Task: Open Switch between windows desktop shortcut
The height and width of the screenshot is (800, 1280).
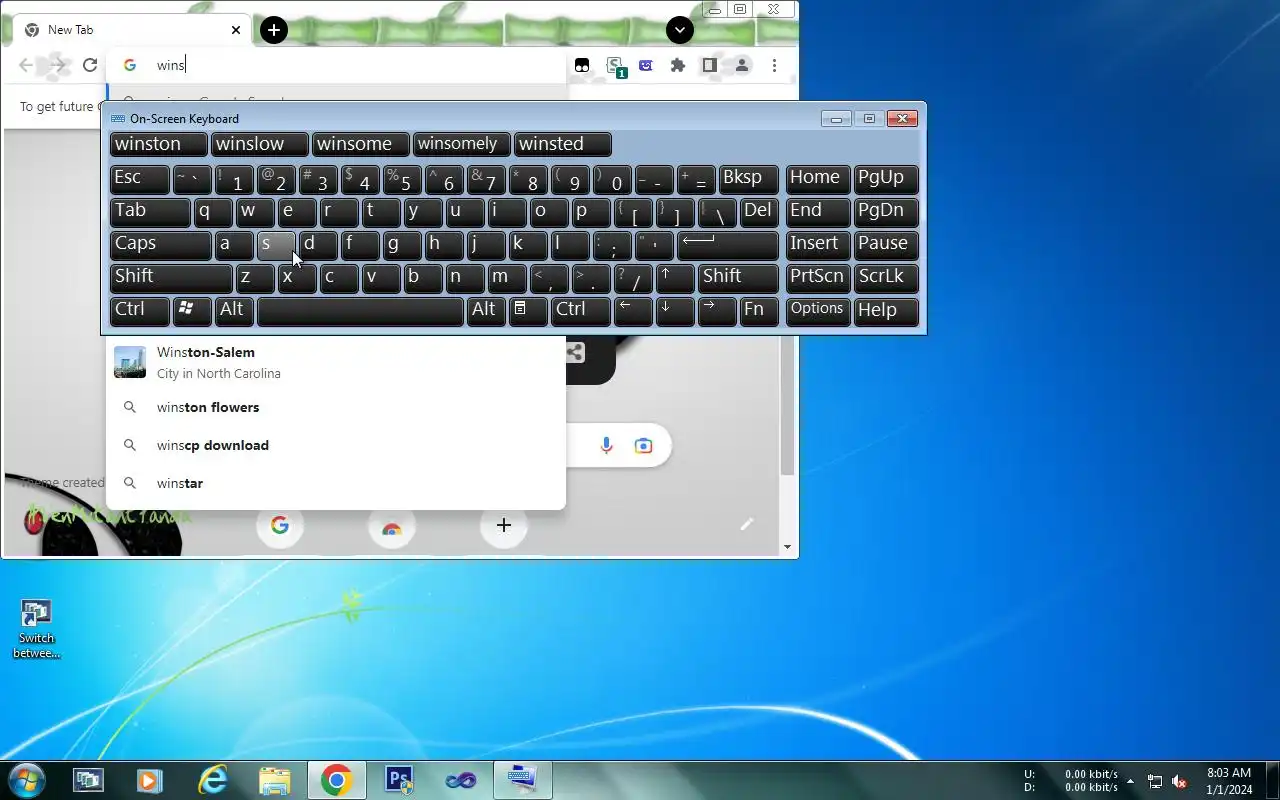Action: [36, 630]
